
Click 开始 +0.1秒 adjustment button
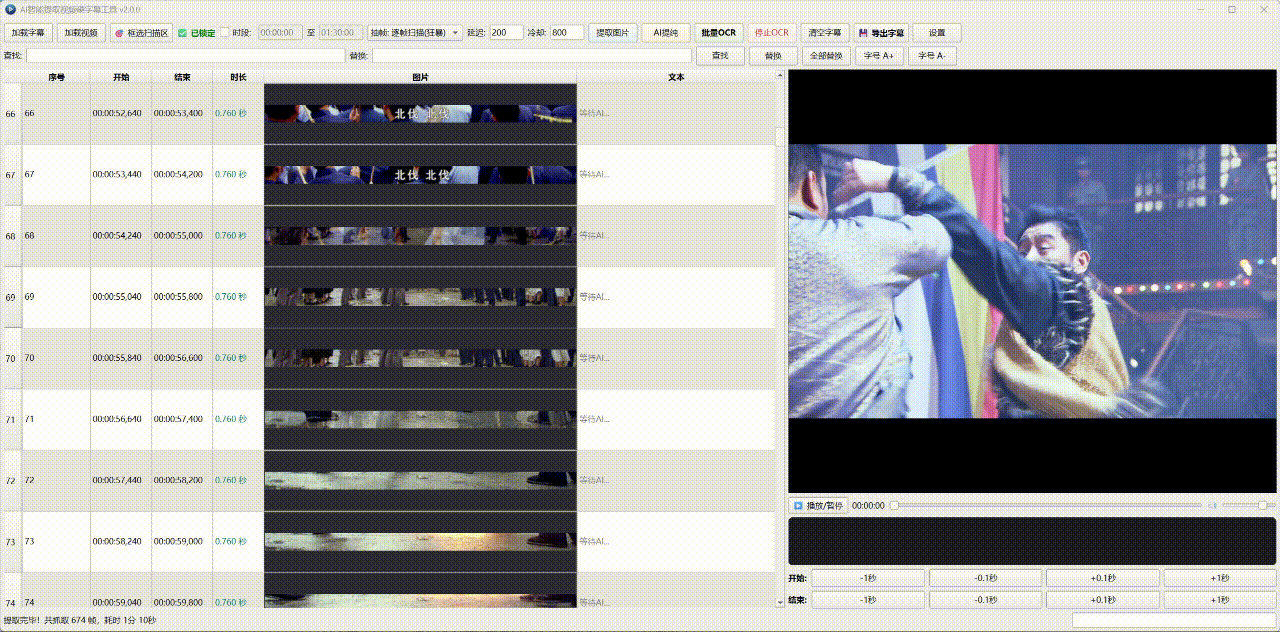pos(1103,578)
